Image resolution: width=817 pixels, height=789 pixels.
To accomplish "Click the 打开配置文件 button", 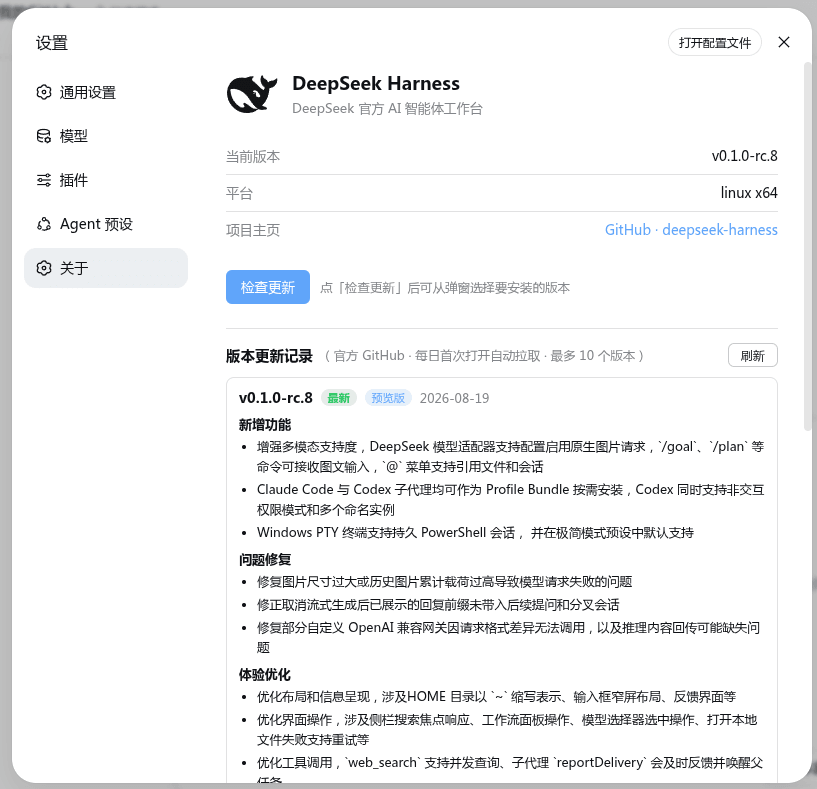I will coord(714,42).
